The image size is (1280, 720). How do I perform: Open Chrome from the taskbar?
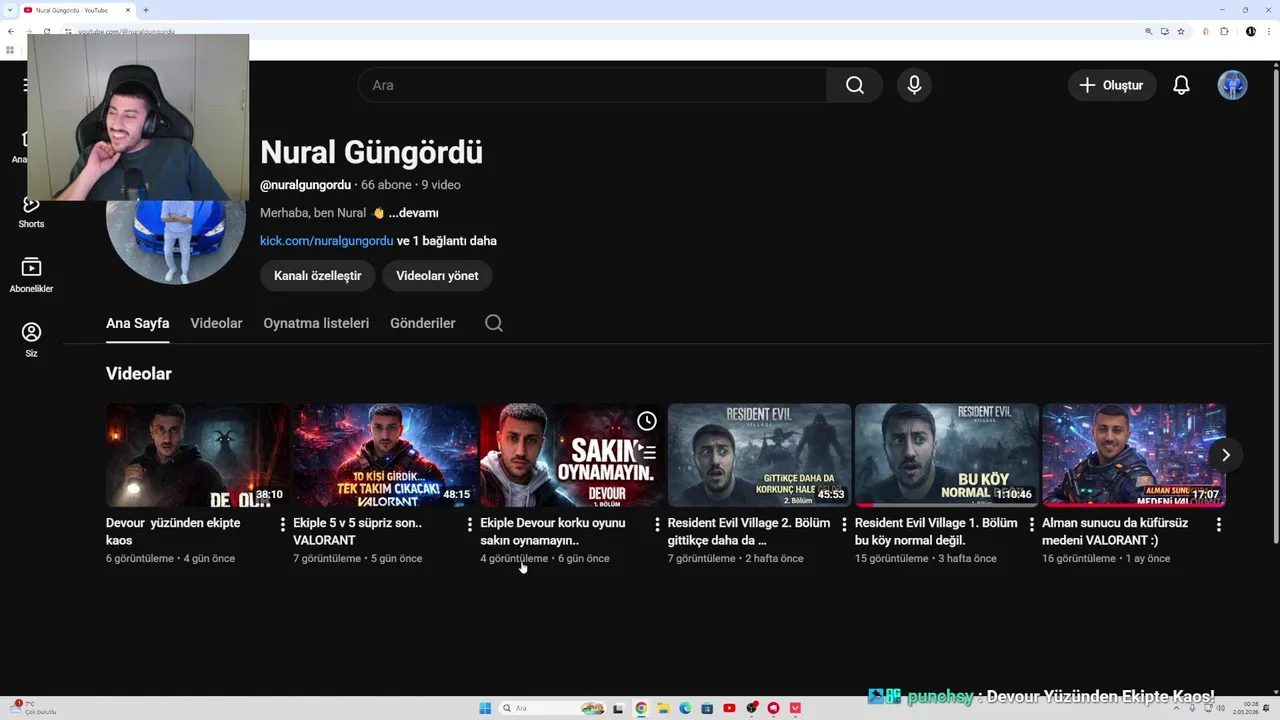pyautogui.click(x=641, y=708)
